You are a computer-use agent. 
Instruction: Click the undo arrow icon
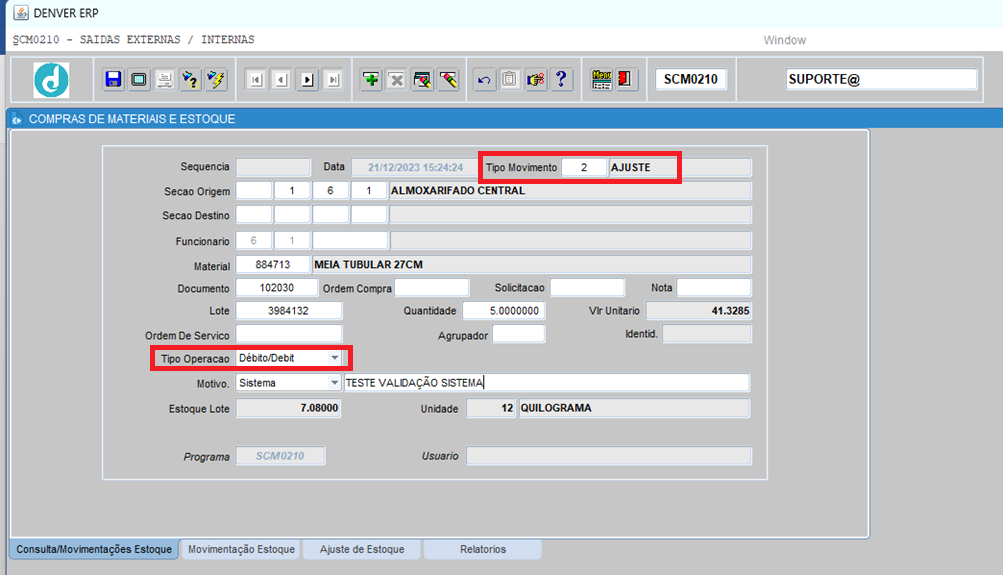[x=484, y=79]
